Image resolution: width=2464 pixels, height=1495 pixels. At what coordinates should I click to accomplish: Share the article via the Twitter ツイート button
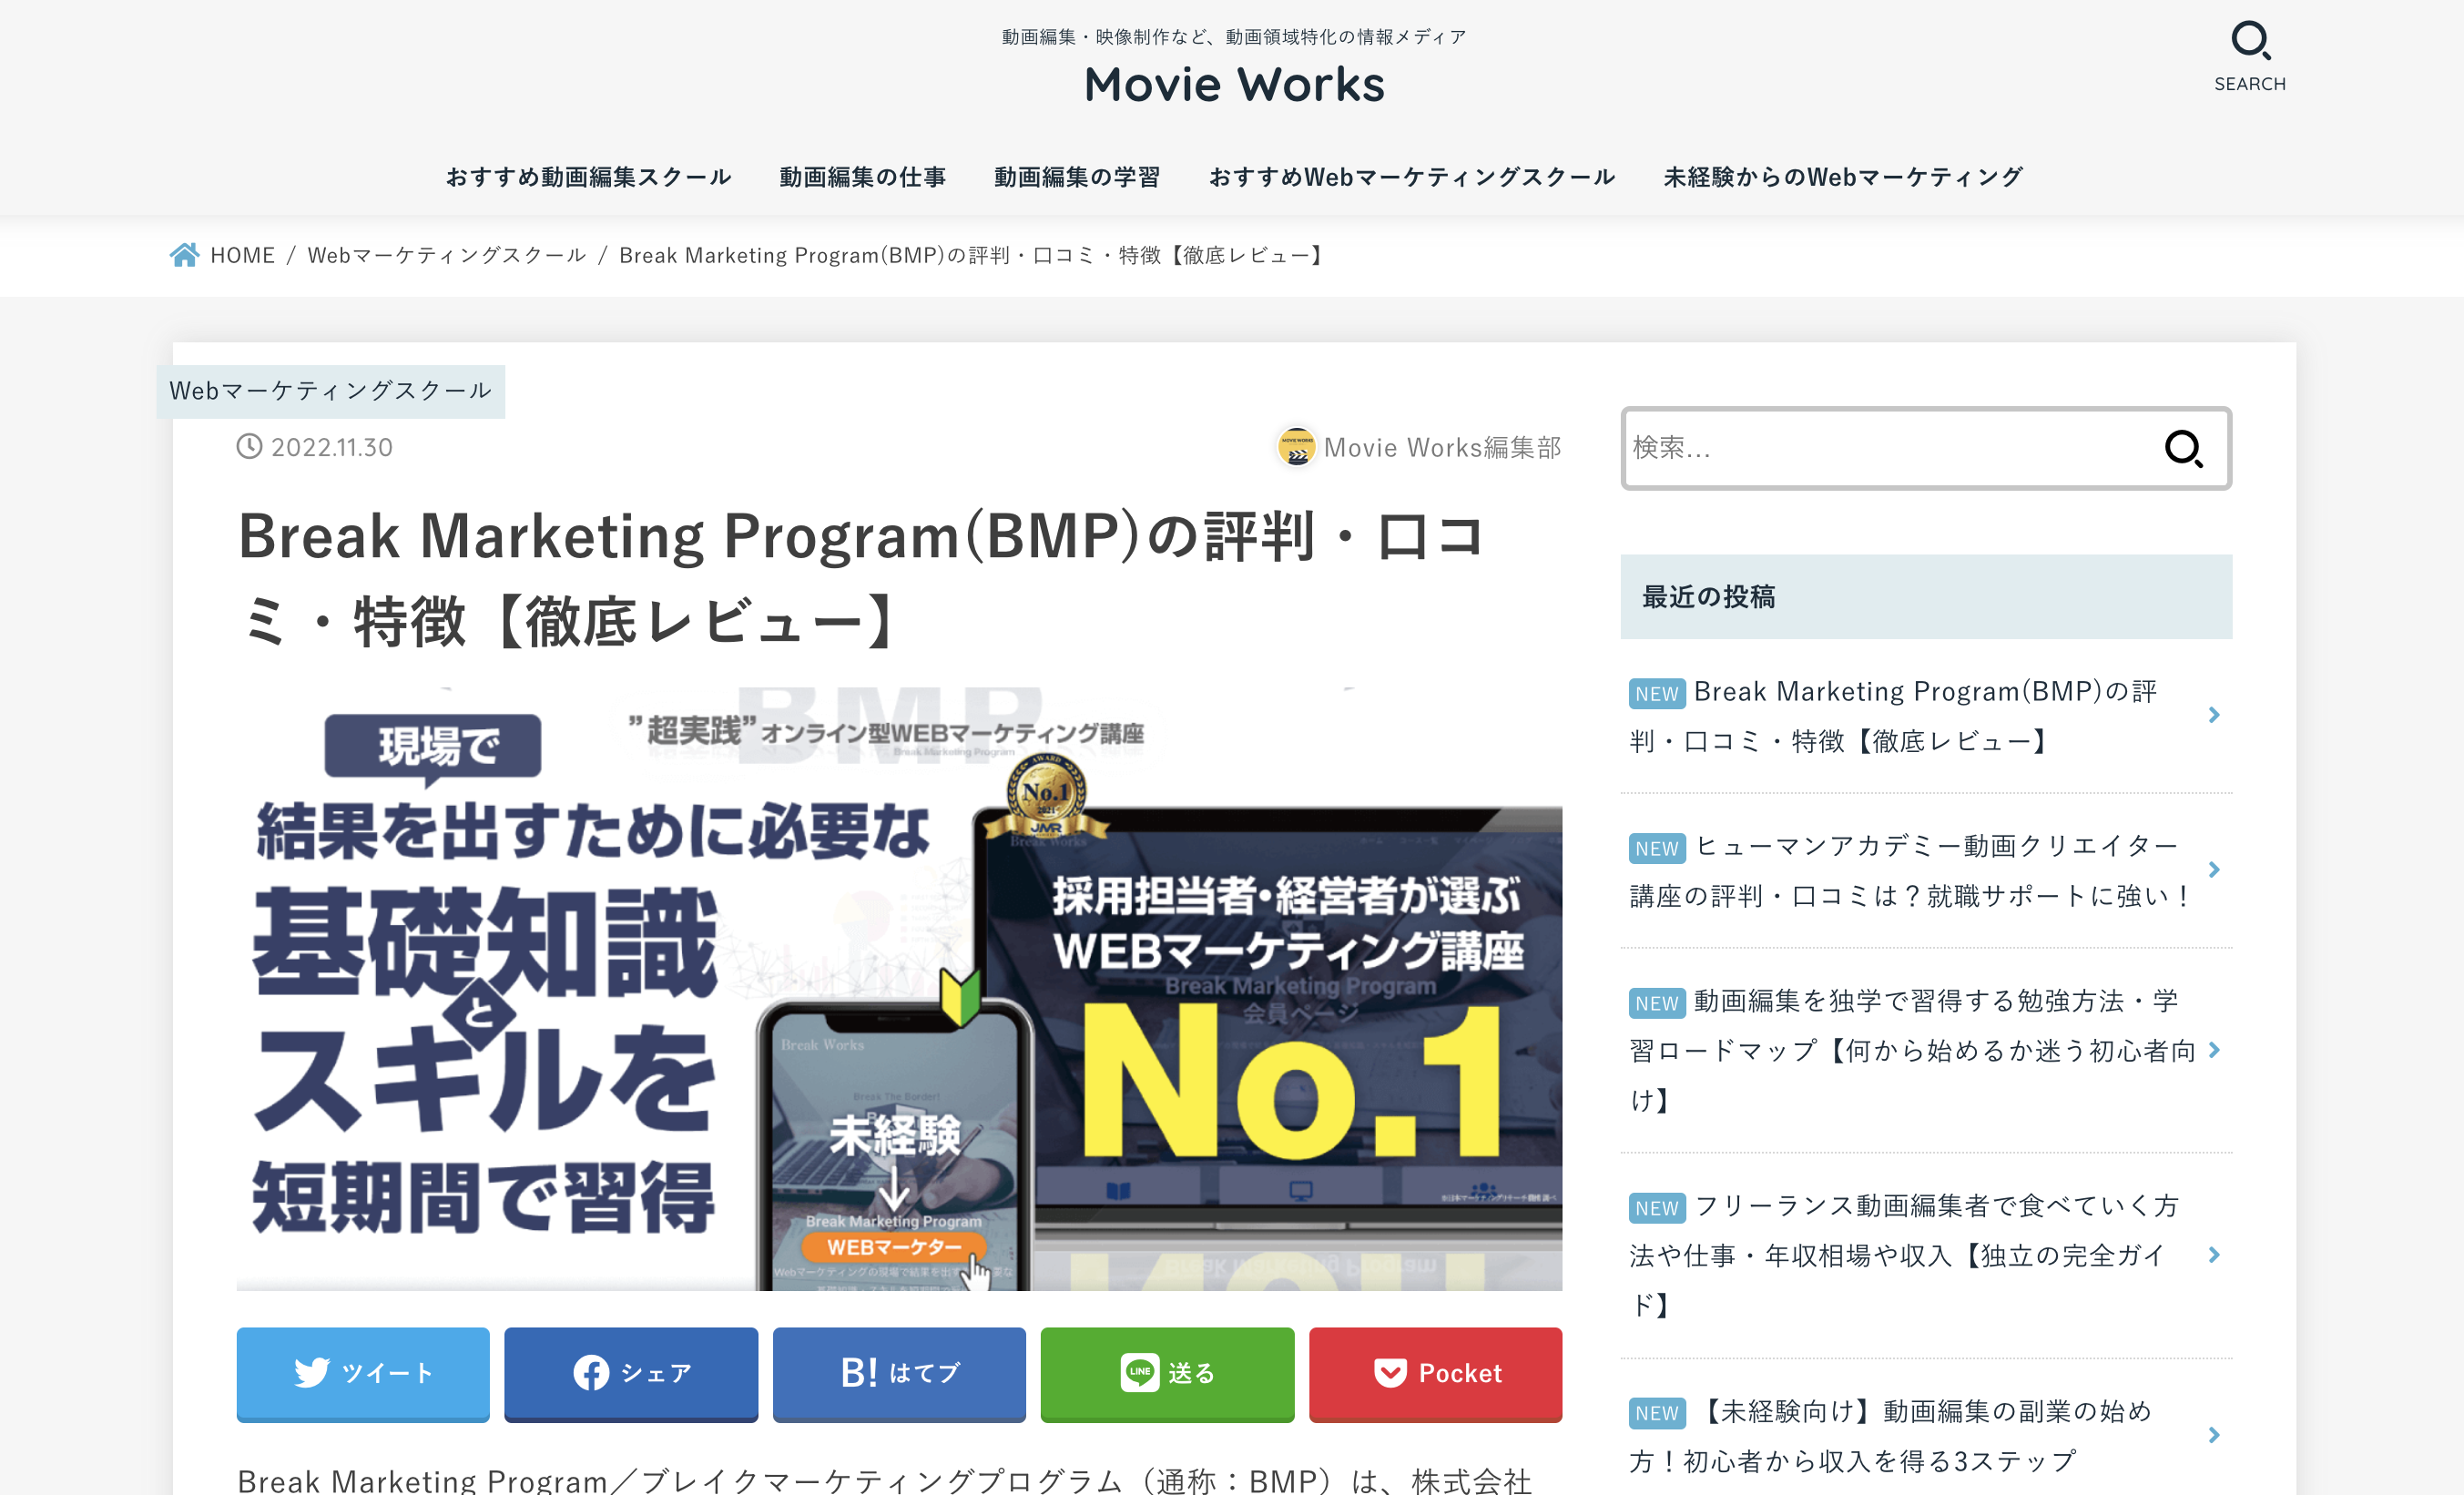(x=363, y=1372)
